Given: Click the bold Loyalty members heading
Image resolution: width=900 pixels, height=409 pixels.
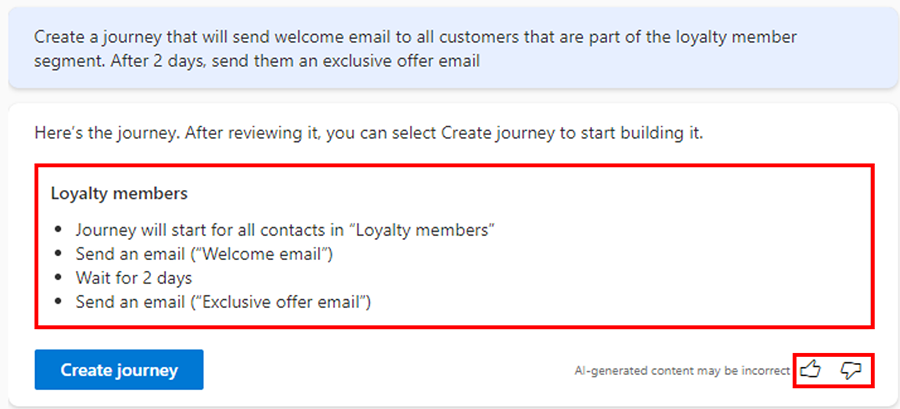Looking at the screenshot, I should [x=119, y=192].
